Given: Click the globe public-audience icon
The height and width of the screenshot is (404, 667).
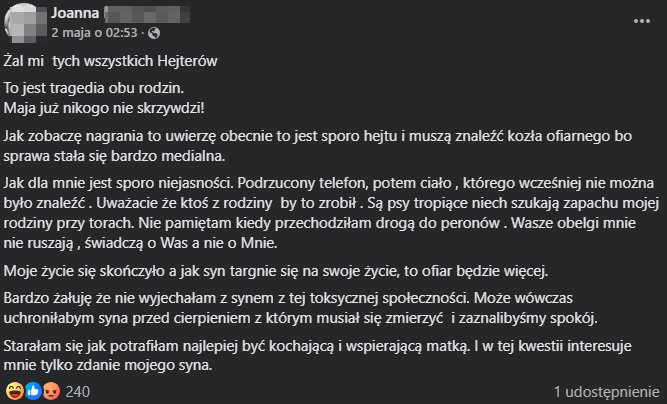Looking at the screenshot, I should (x=154, y=33).
